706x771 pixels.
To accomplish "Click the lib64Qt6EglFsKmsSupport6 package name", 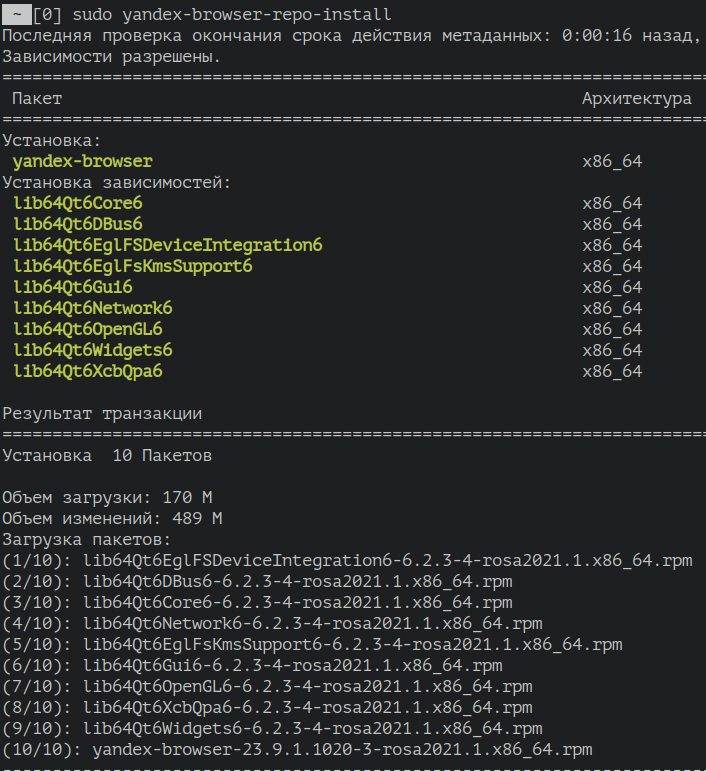I will tap(133, 266).
